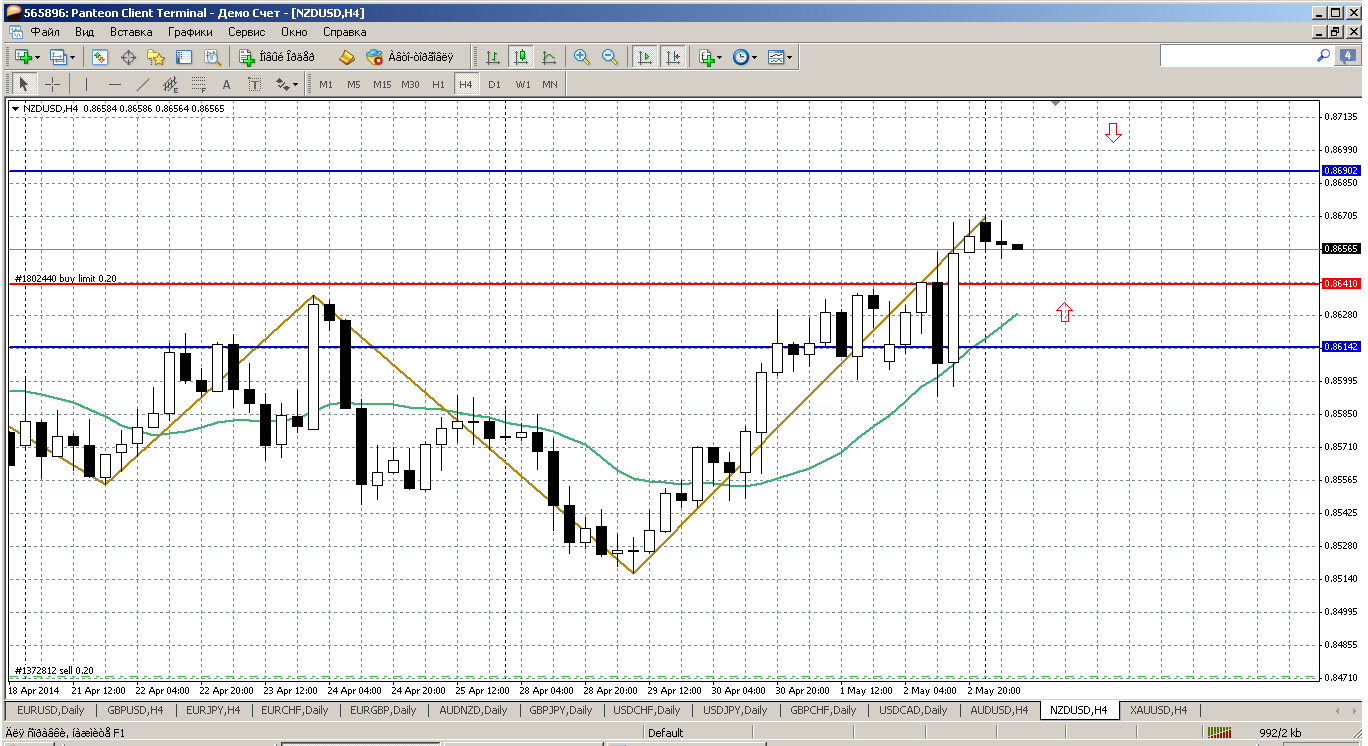Screen dimensions: 1368x746
Task: Launch the MetaEditor icon
Action: (347, 57)
